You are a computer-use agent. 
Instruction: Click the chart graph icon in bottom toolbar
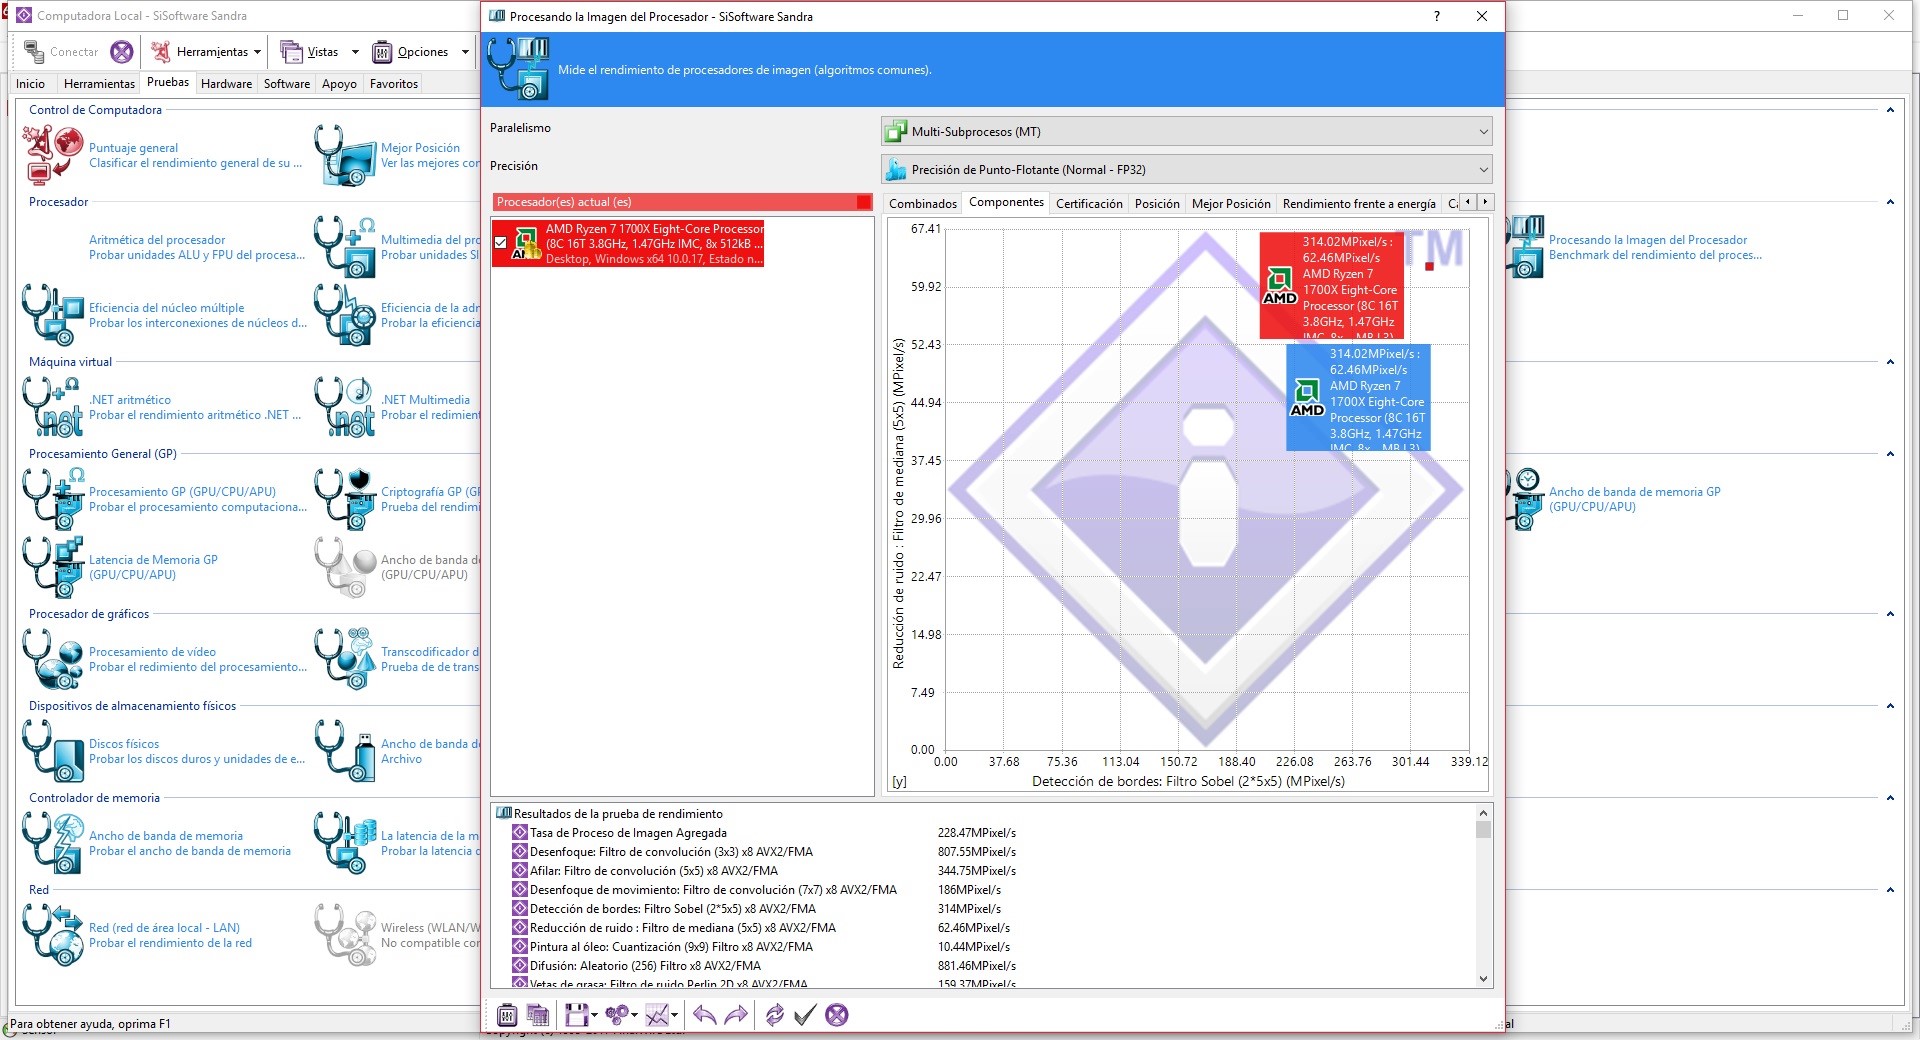click(x=657, y=1015)
